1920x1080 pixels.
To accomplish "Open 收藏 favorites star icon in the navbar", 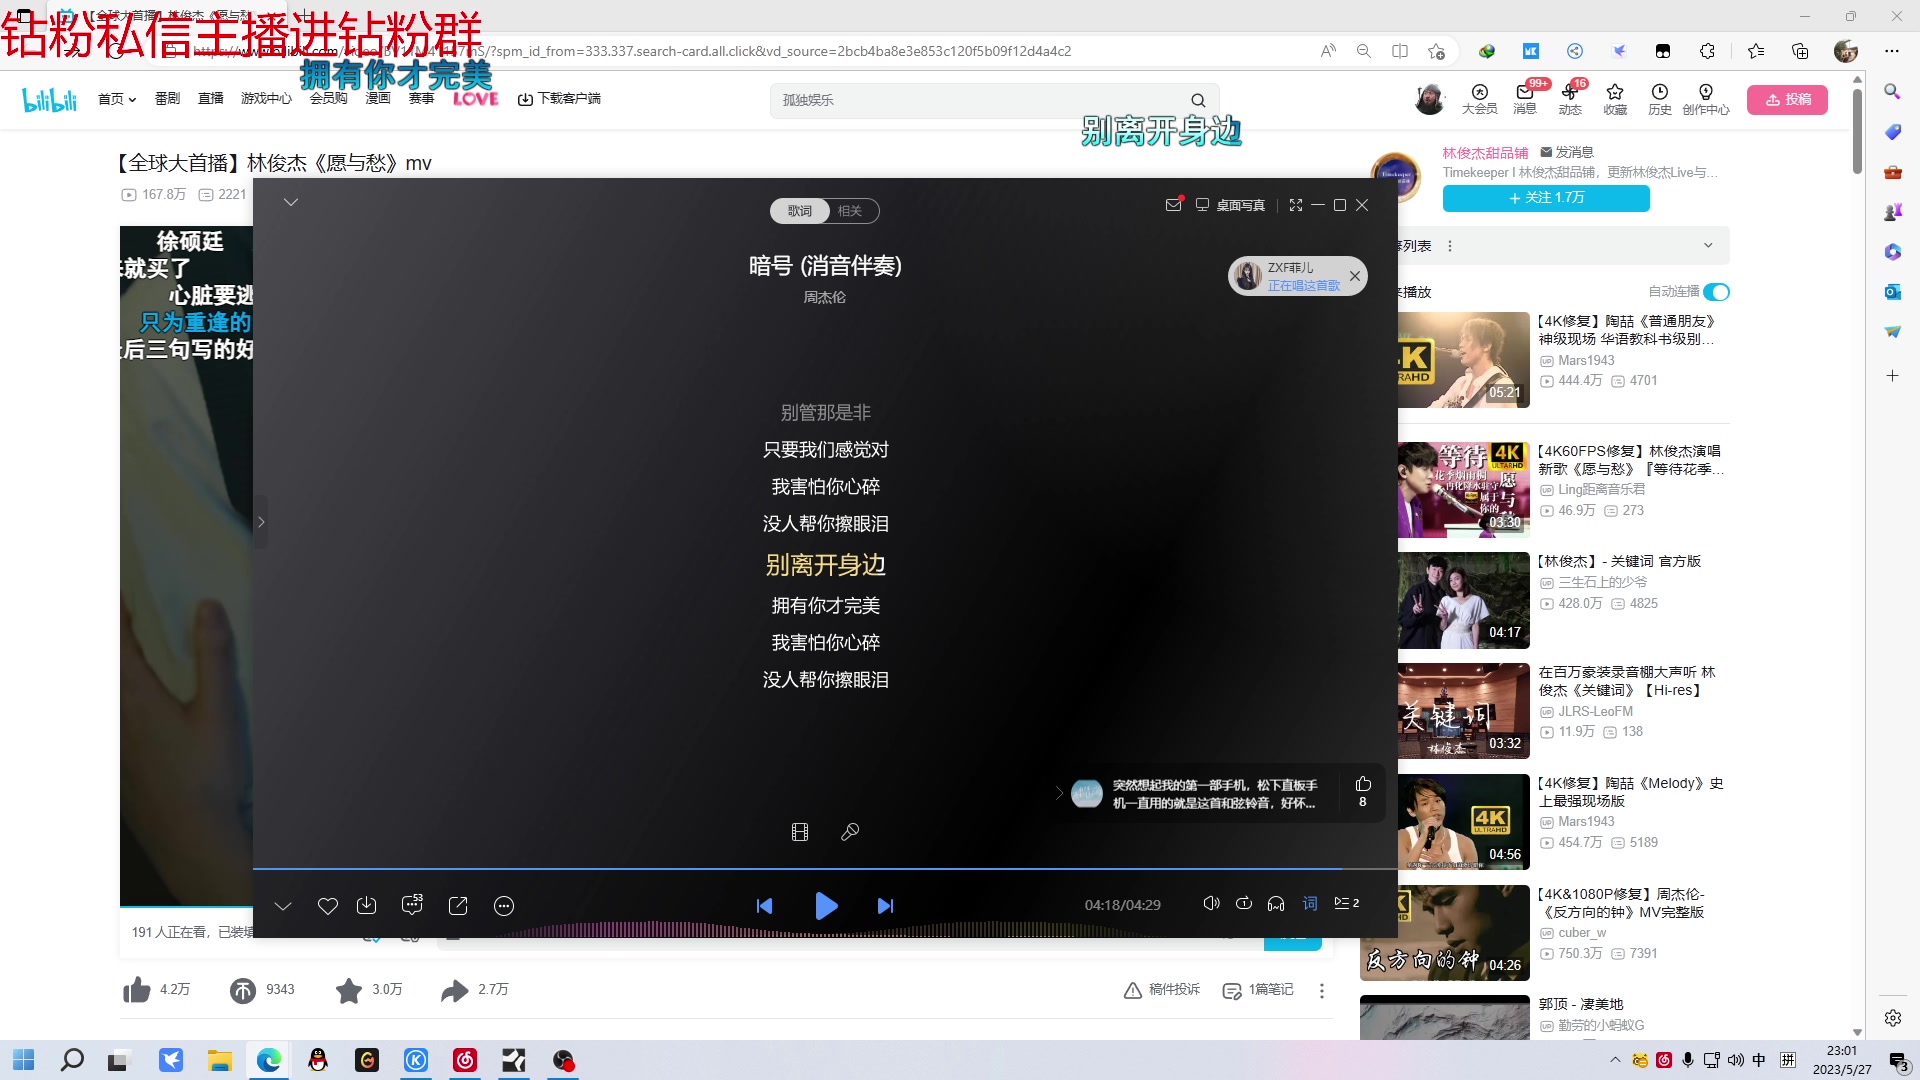I will 1614,99.
